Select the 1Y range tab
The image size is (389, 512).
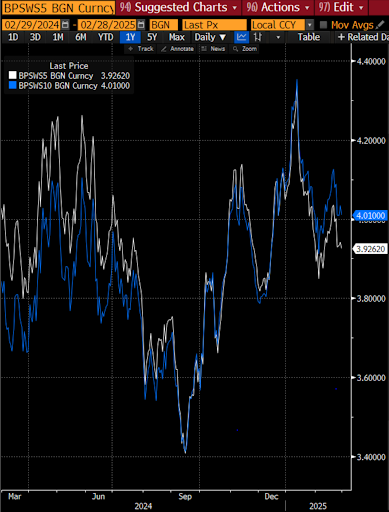(x=130, y=37)
